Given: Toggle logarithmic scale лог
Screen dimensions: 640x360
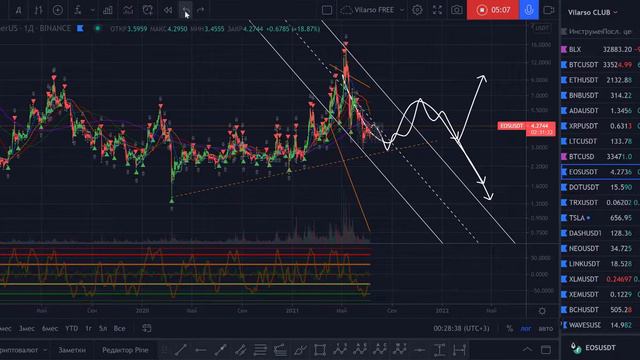Looking at the screenshot, I should coord(526,328).
